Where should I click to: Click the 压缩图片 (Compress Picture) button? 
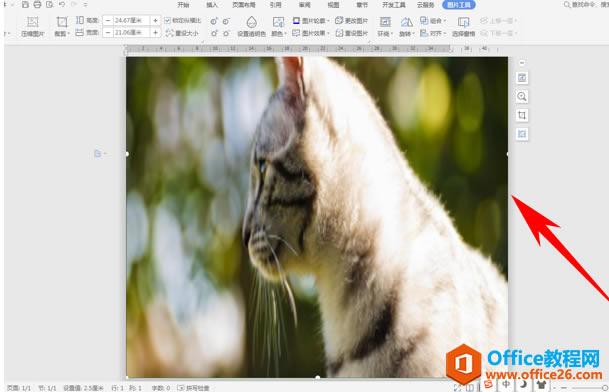[x=33, y=26]
